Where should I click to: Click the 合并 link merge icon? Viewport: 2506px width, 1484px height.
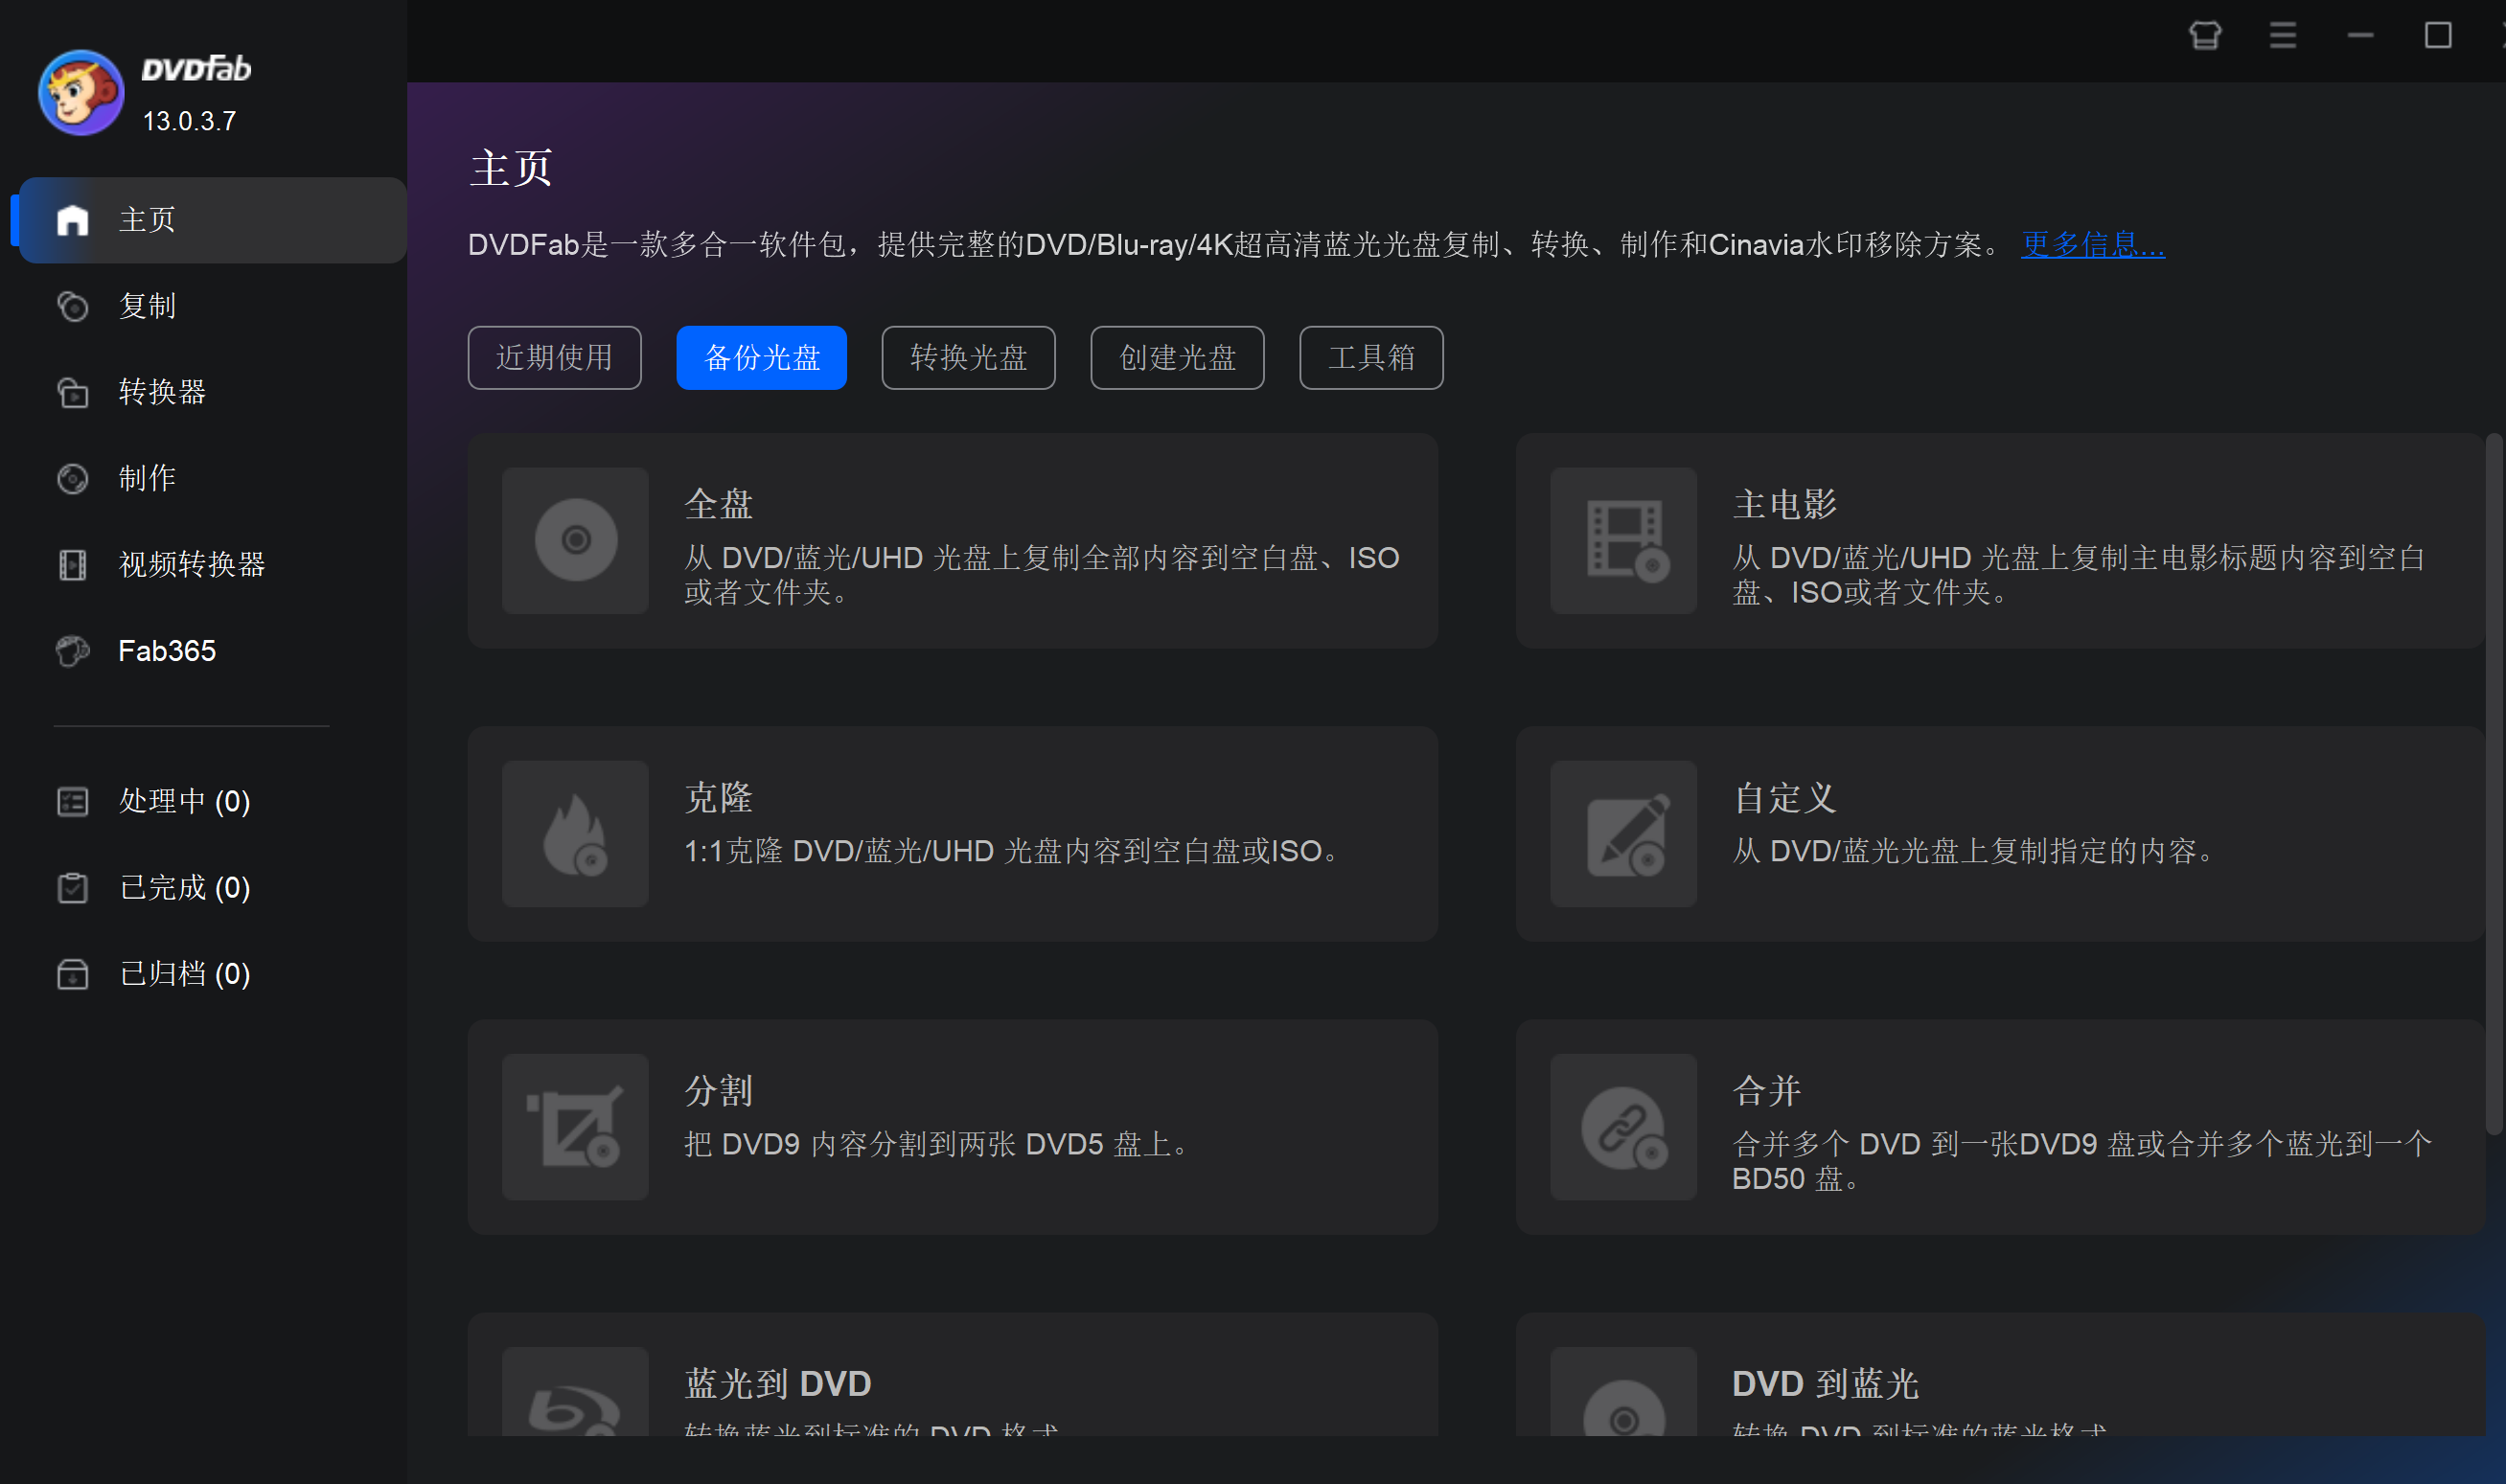pos(1623,1126)
